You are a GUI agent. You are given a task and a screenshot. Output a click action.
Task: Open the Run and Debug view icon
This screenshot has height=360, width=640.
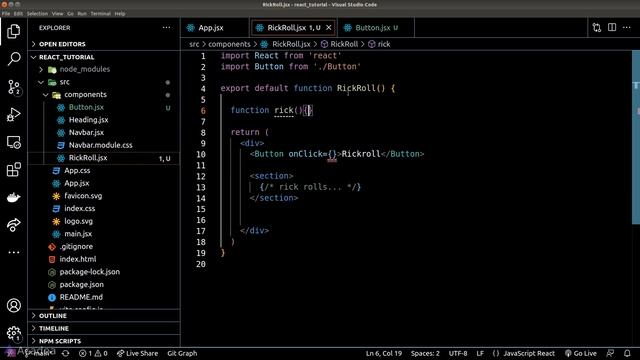click(x=13, y=115)
